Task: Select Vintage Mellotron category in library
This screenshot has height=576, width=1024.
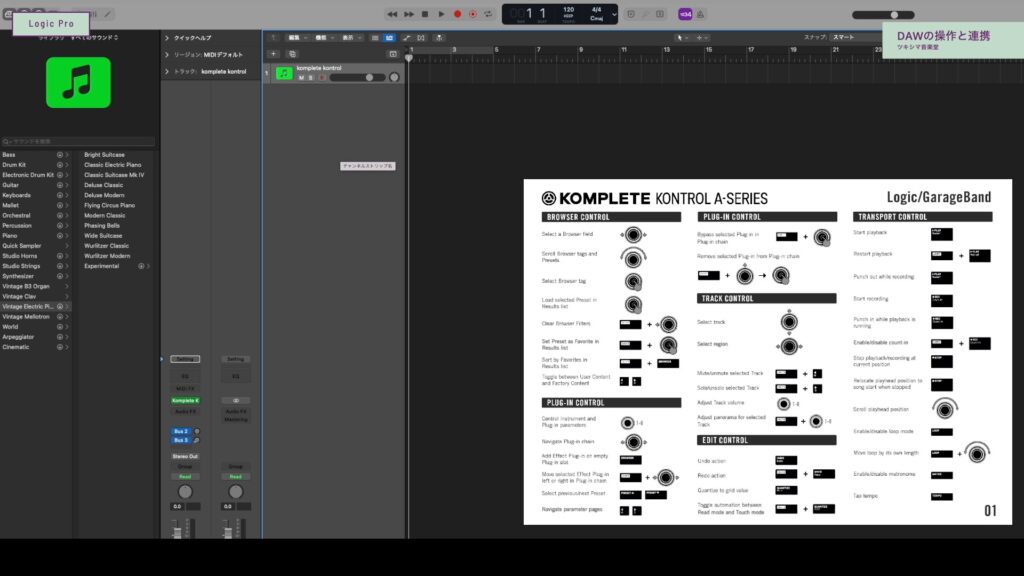Action: click(25, 317)
